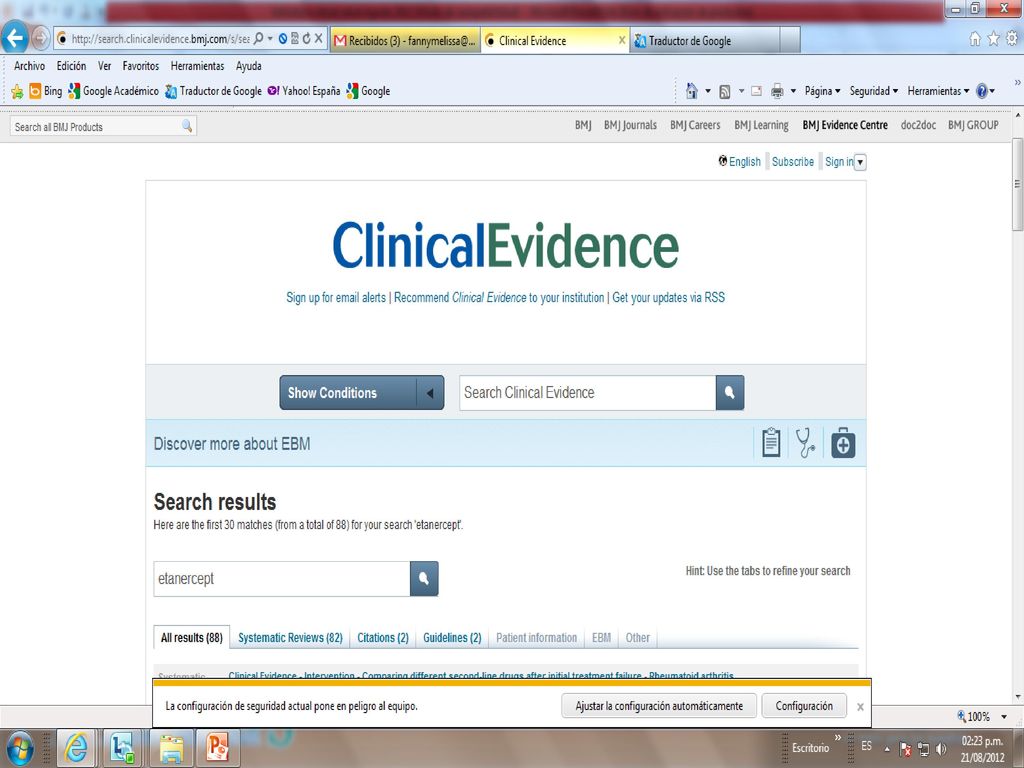
Task: Open the Herramientas command bar dropdown
Action: (x=938, y=91)
